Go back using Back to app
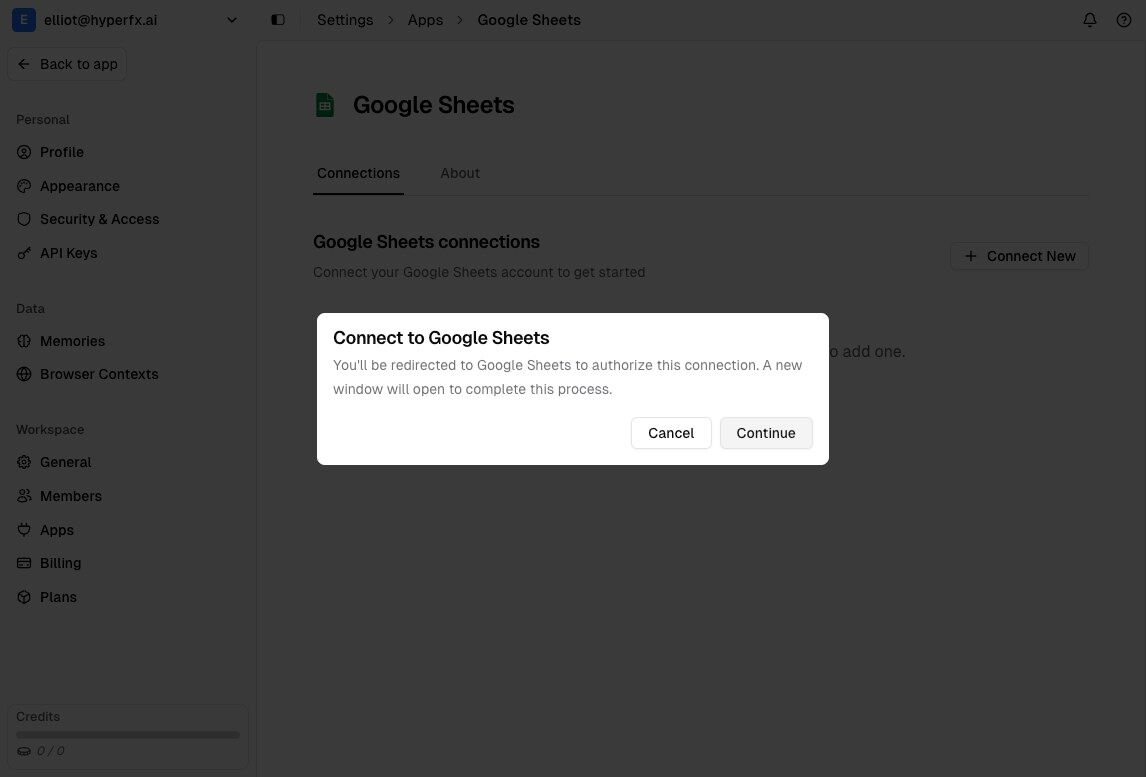The image size is (1146, 777). click(67, 64)
